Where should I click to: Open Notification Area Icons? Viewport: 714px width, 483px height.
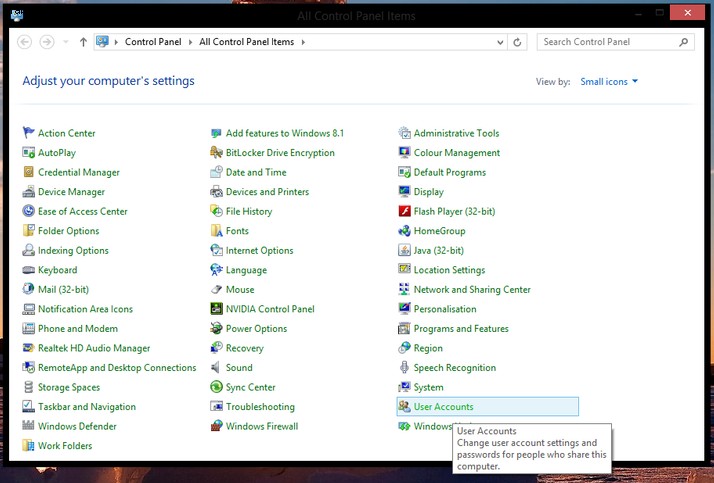86,309
